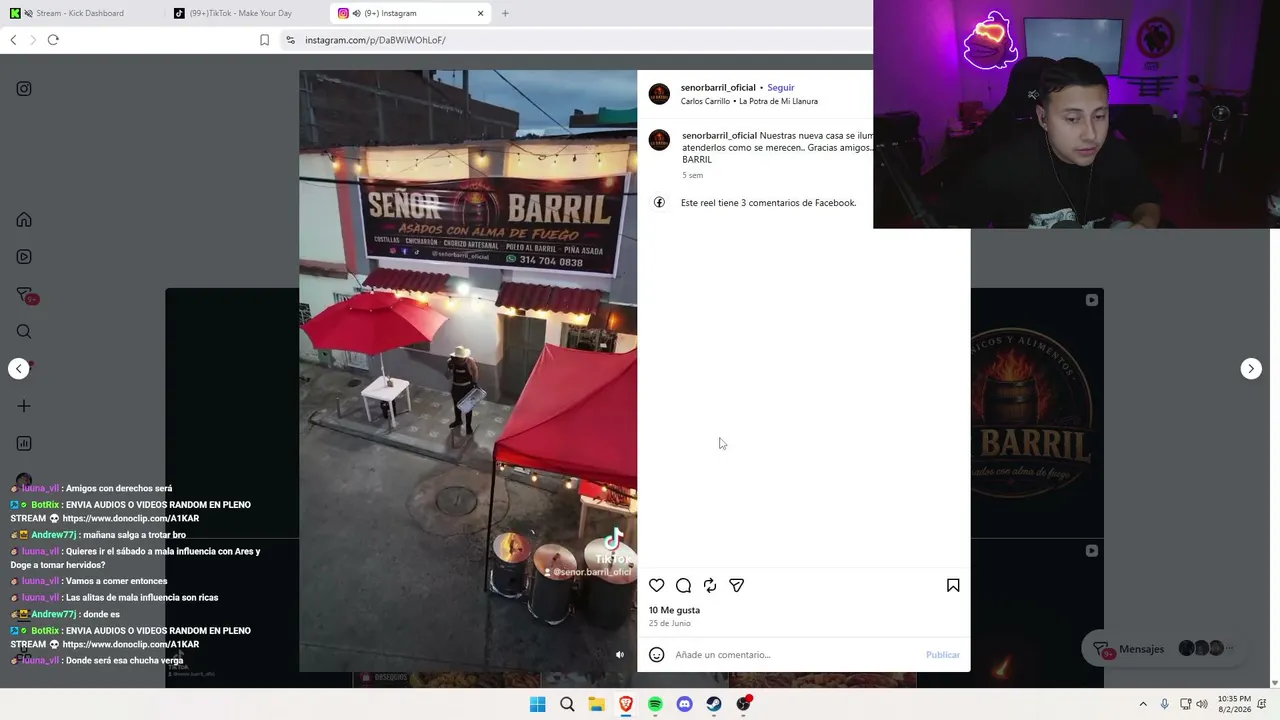
Task: Open senorbarril_oficial profile from post header
Action: tap(718, 88)
